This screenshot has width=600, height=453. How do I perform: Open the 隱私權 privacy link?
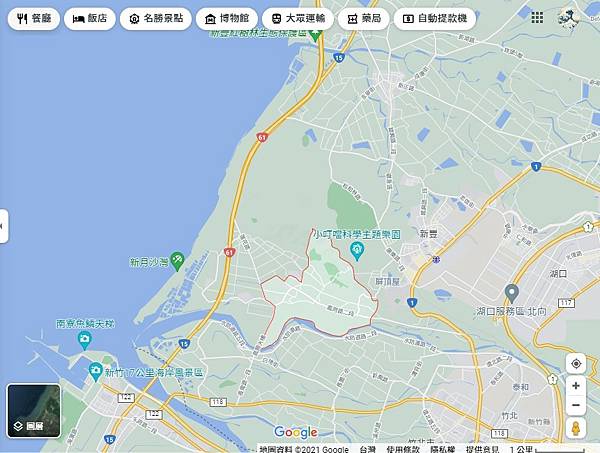[442, 449]
